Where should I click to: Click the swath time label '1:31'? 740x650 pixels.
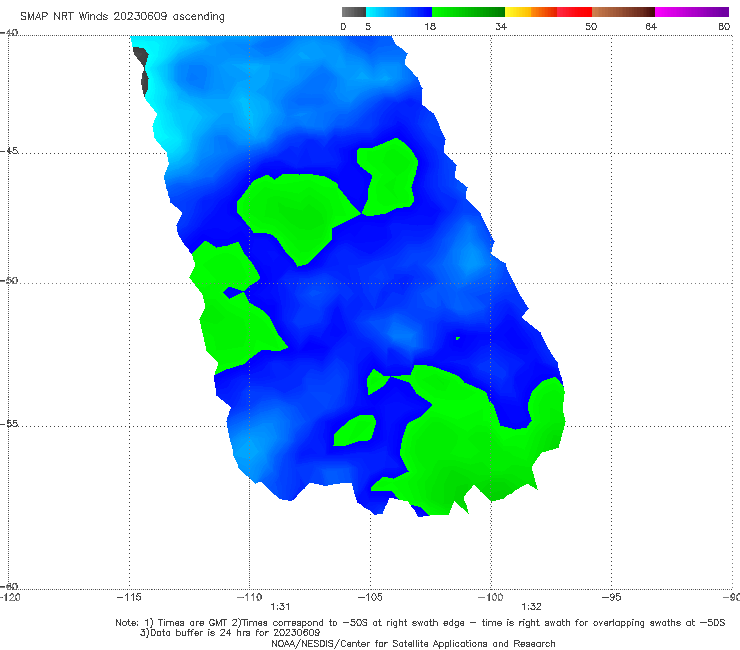[280, 607]
